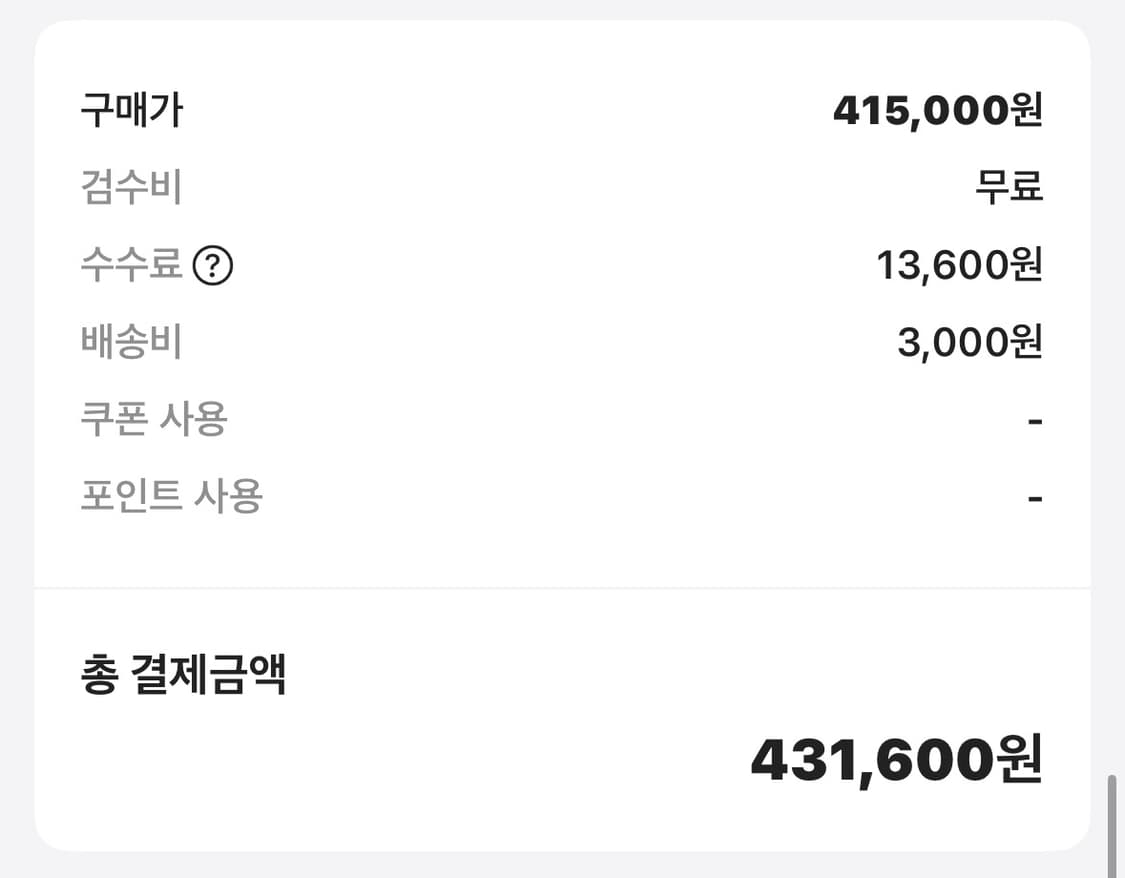Click the 13,600원 fee amount
Image resolution: width=1125 pixels, height=878 pixels.
(x=960, y=265)
